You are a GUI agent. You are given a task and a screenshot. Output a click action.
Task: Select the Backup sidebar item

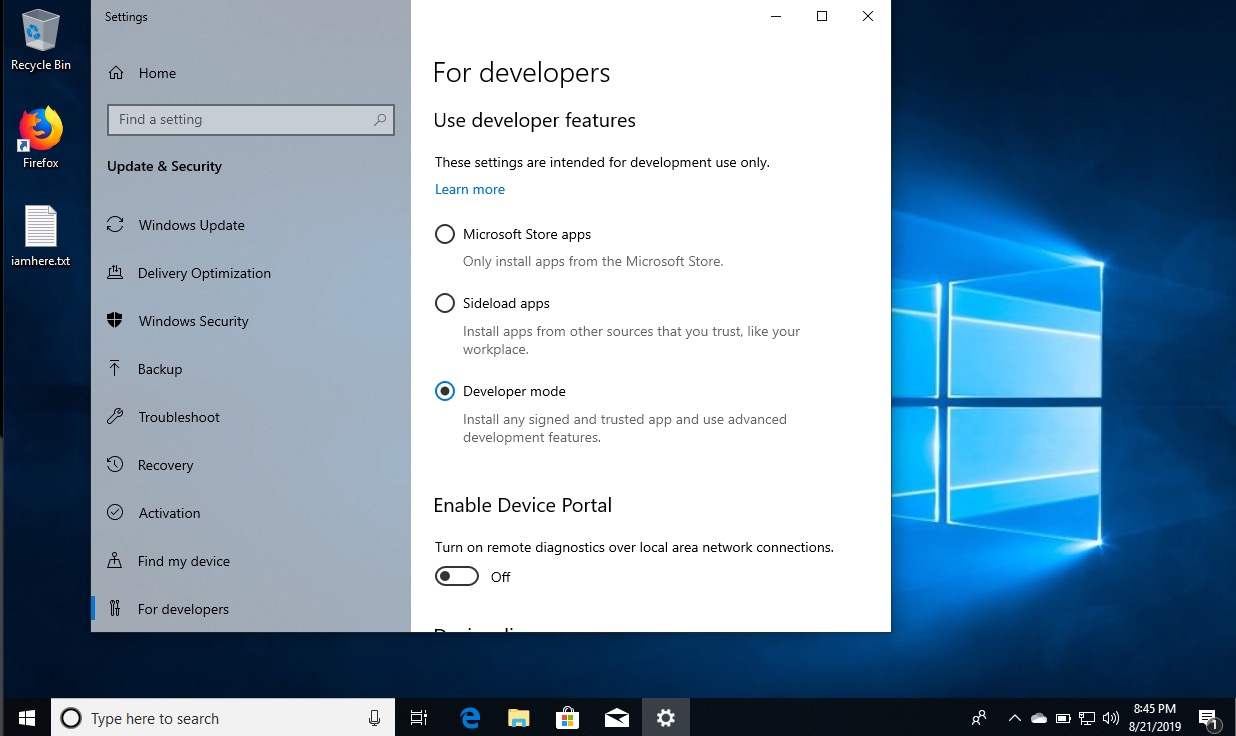tap(160, 369)
